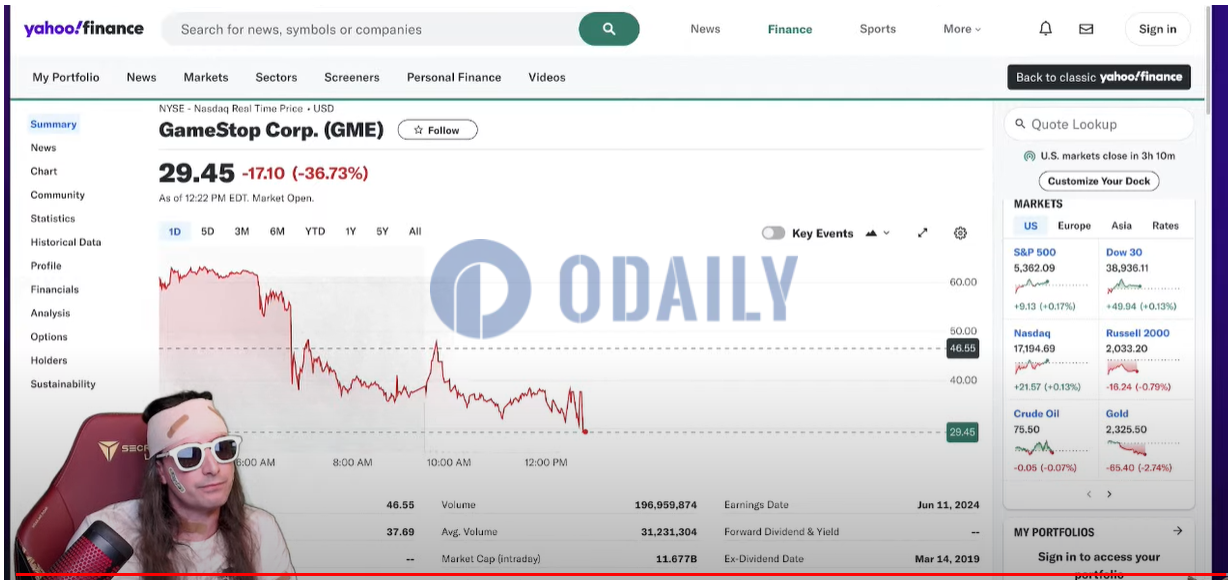
Task: Open the Profile sidebar item
Action: [x=46, y=266]
